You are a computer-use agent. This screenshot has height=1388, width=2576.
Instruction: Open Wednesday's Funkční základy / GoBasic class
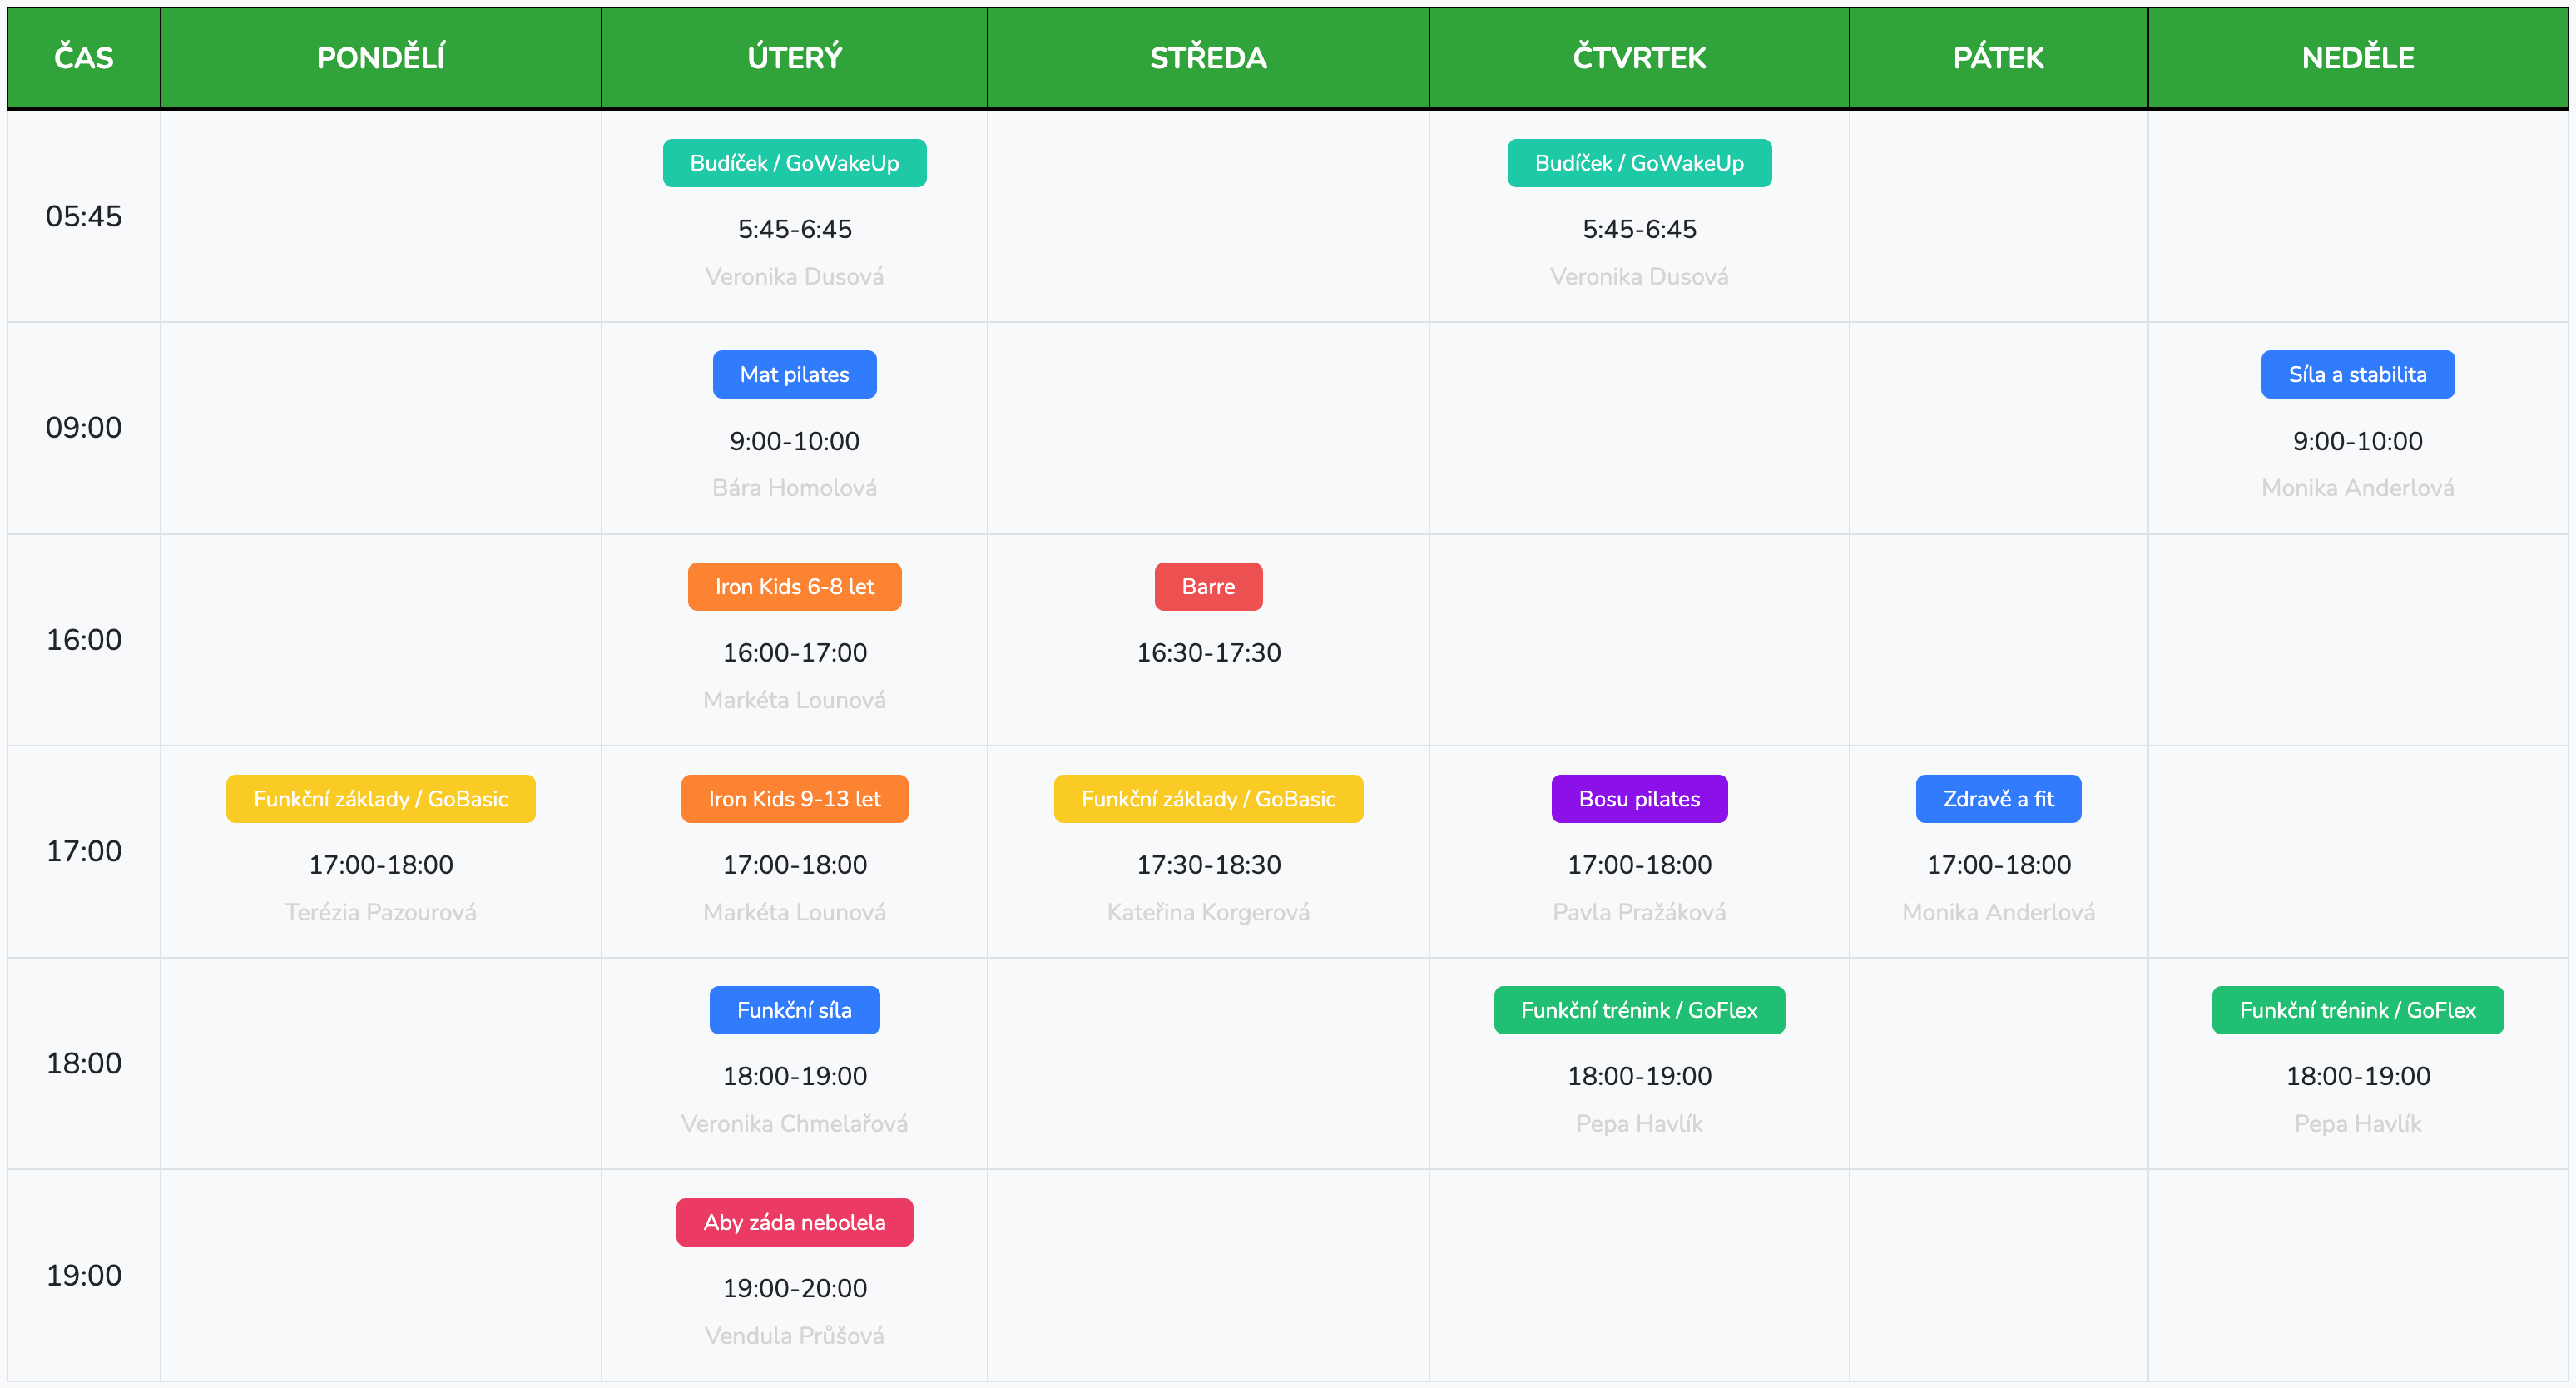(x=1207, y=798)
